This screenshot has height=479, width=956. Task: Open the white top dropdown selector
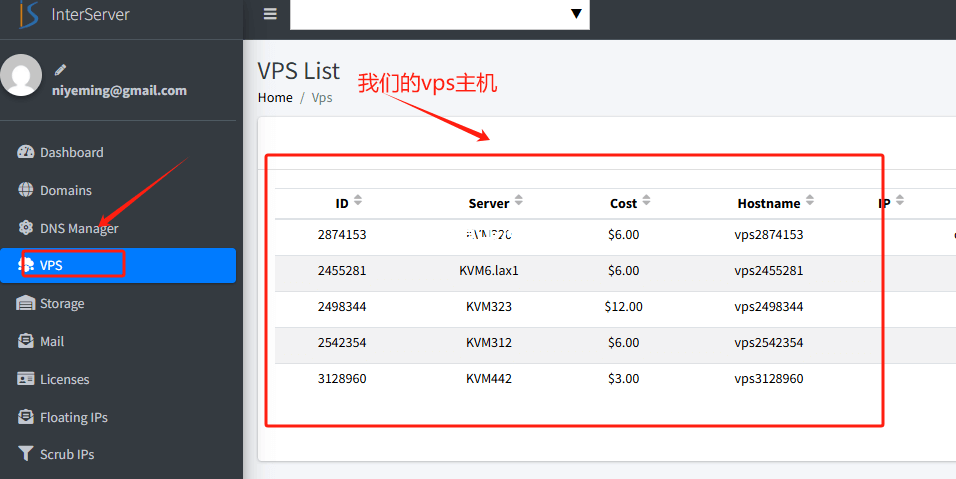pyautogui.click(x=440, y=14)
